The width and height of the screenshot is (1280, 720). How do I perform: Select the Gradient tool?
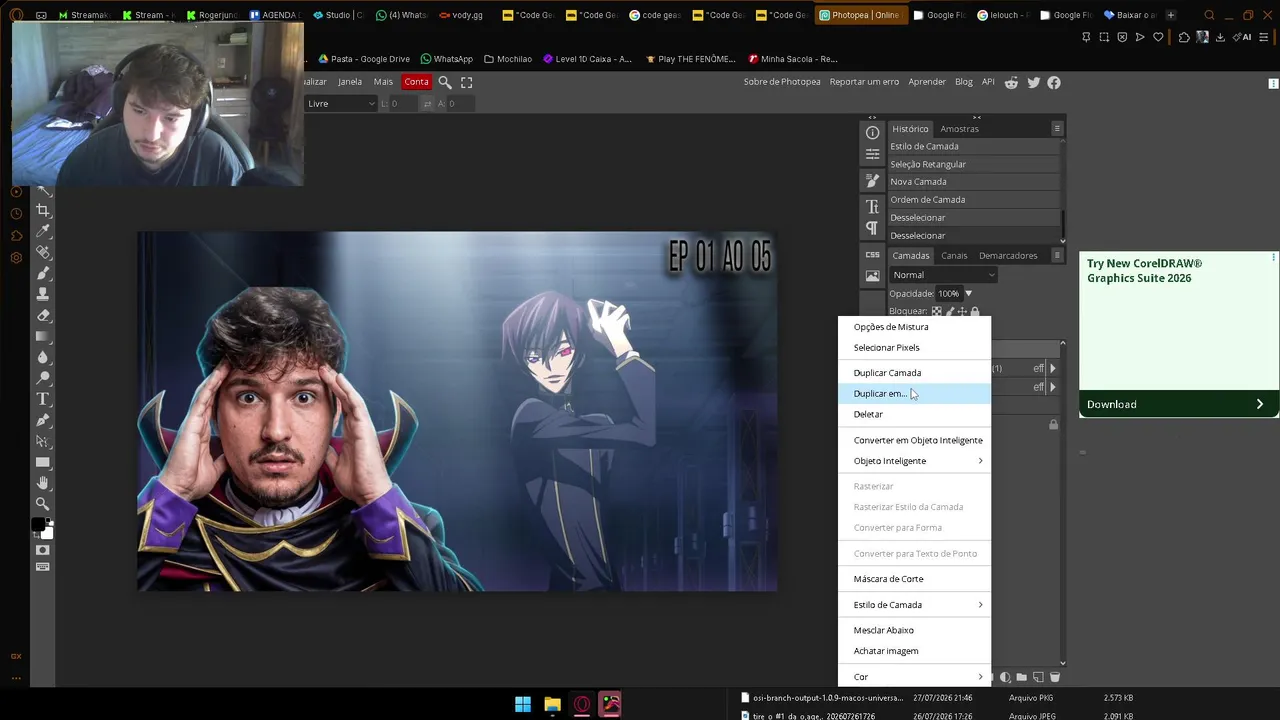43,336
